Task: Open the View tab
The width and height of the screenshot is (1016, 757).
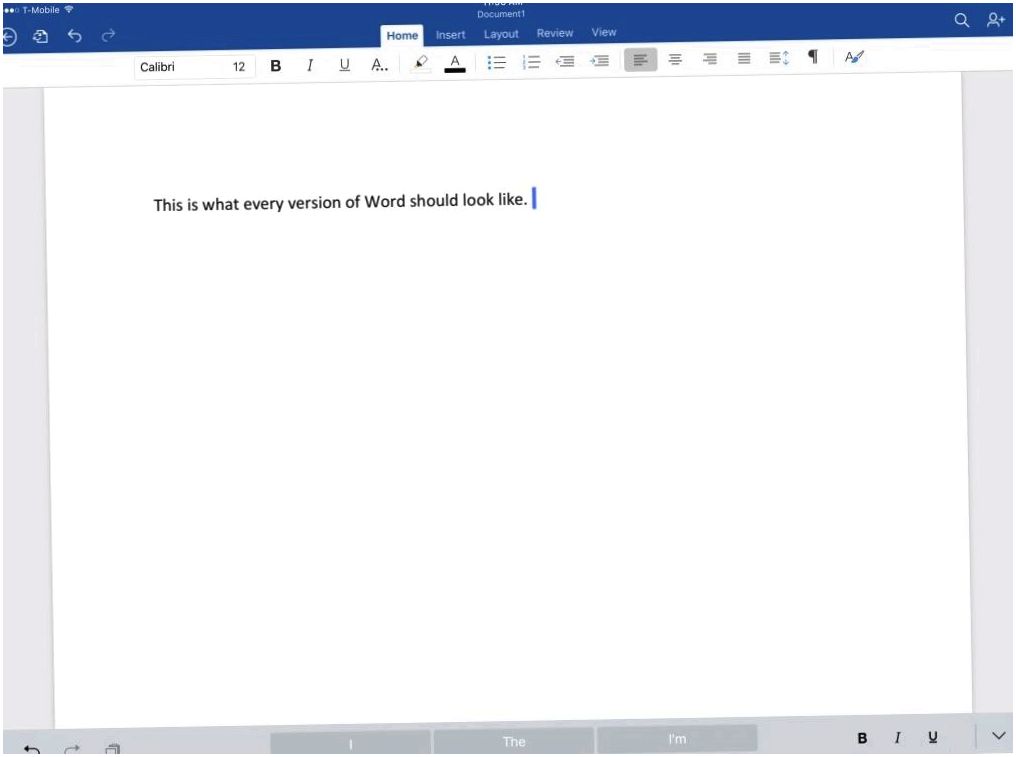Action: coord(603,32)
